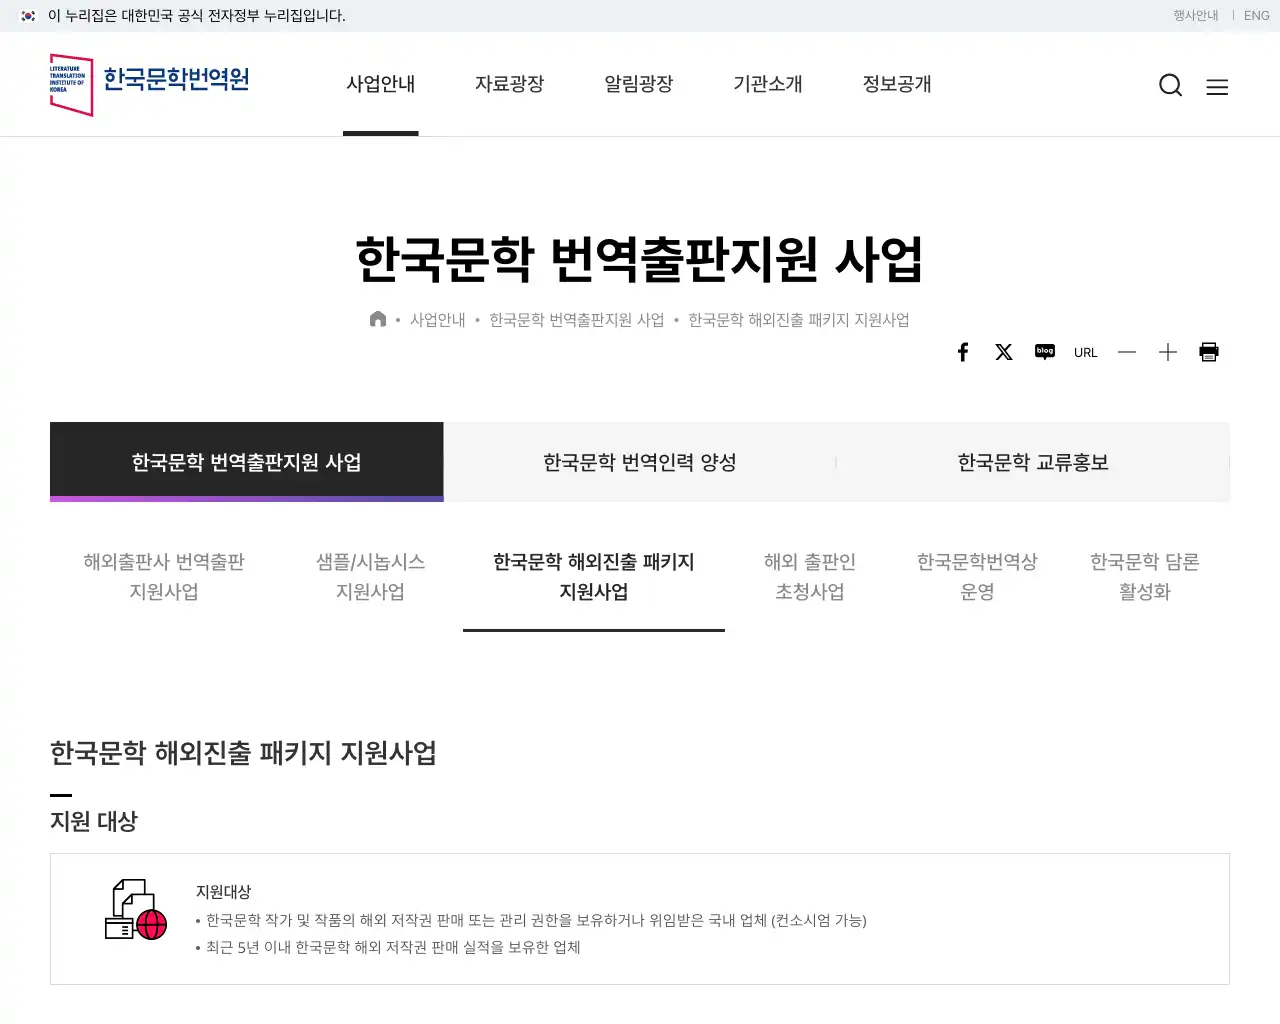Open 한국문학번역상 운영 subtab
This screenshot has width=1280, height=1024.
click(978, 577)
